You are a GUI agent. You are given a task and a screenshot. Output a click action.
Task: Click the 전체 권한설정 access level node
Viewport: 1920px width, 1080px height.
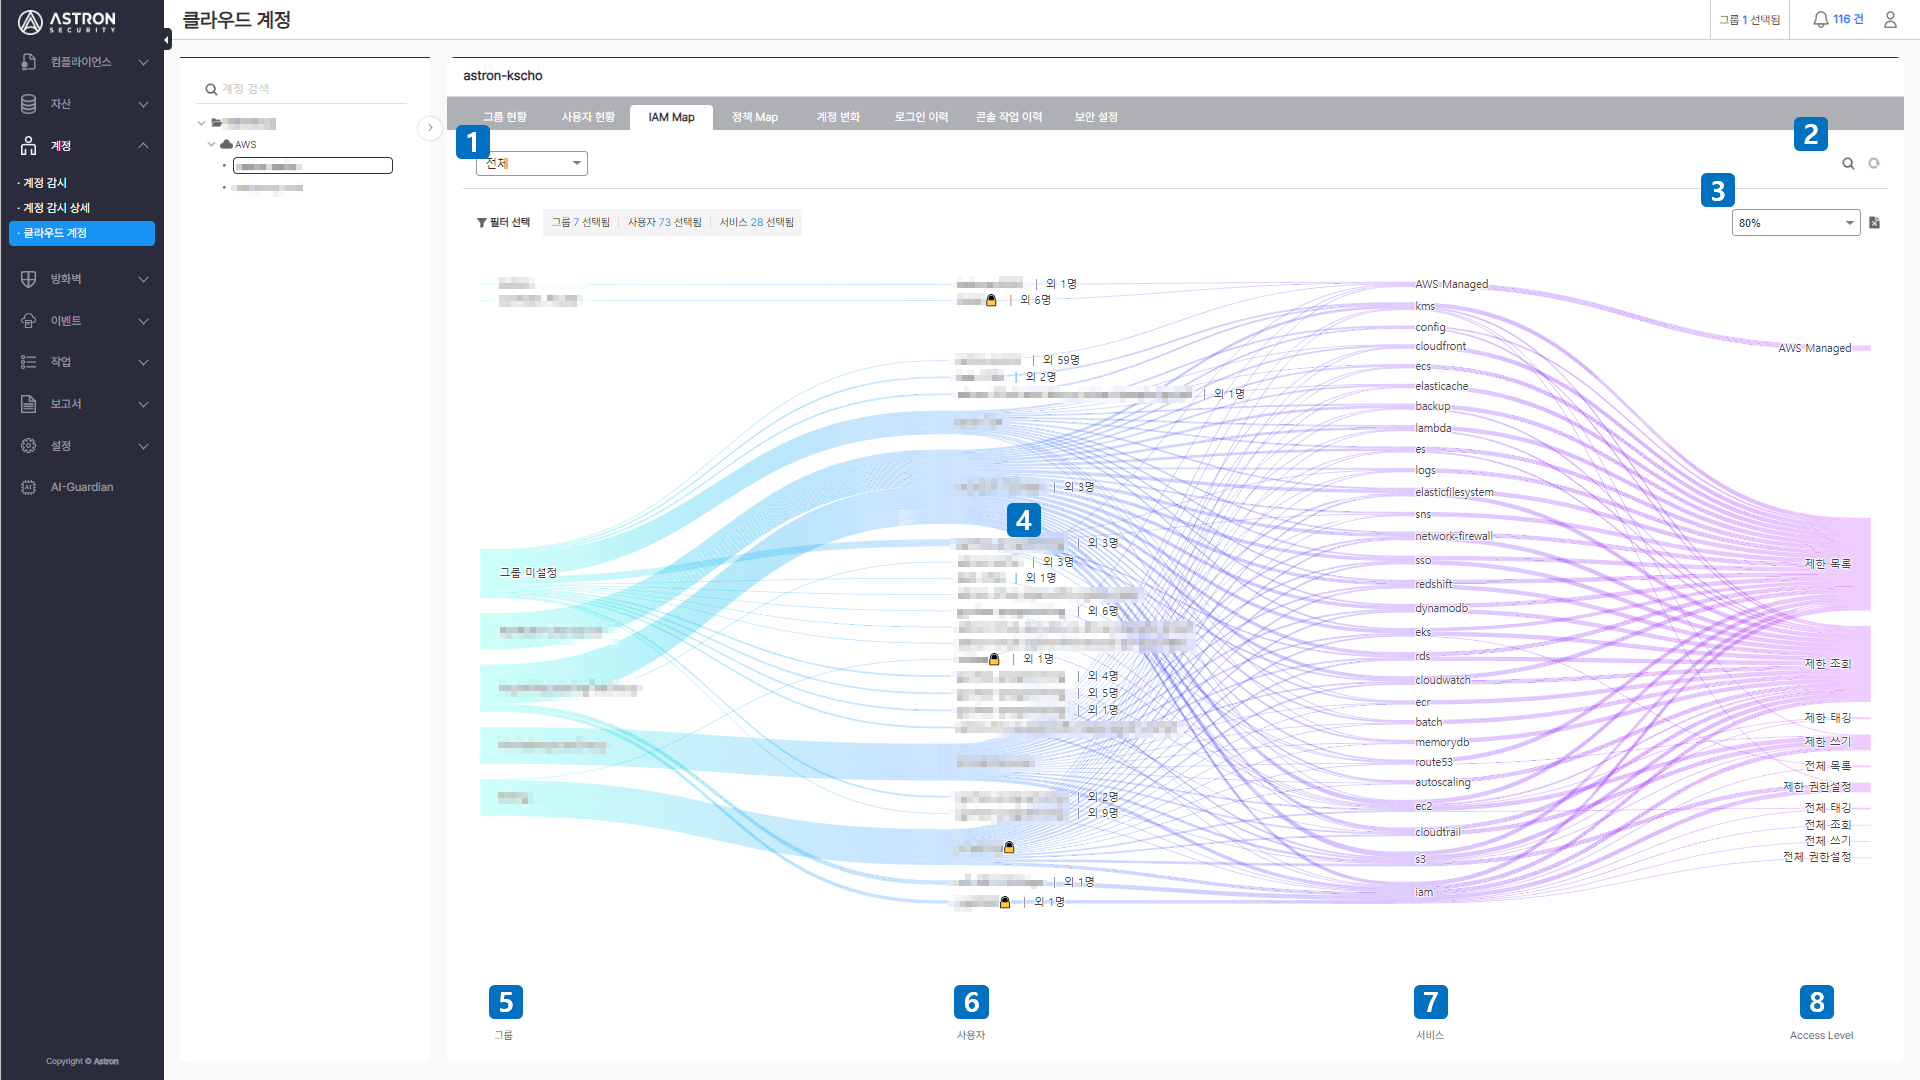(1817, 857)
